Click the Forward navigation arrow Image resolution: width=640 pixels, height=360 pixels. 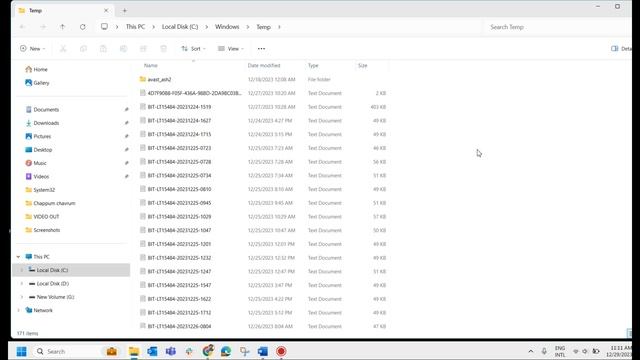(43, 27)
